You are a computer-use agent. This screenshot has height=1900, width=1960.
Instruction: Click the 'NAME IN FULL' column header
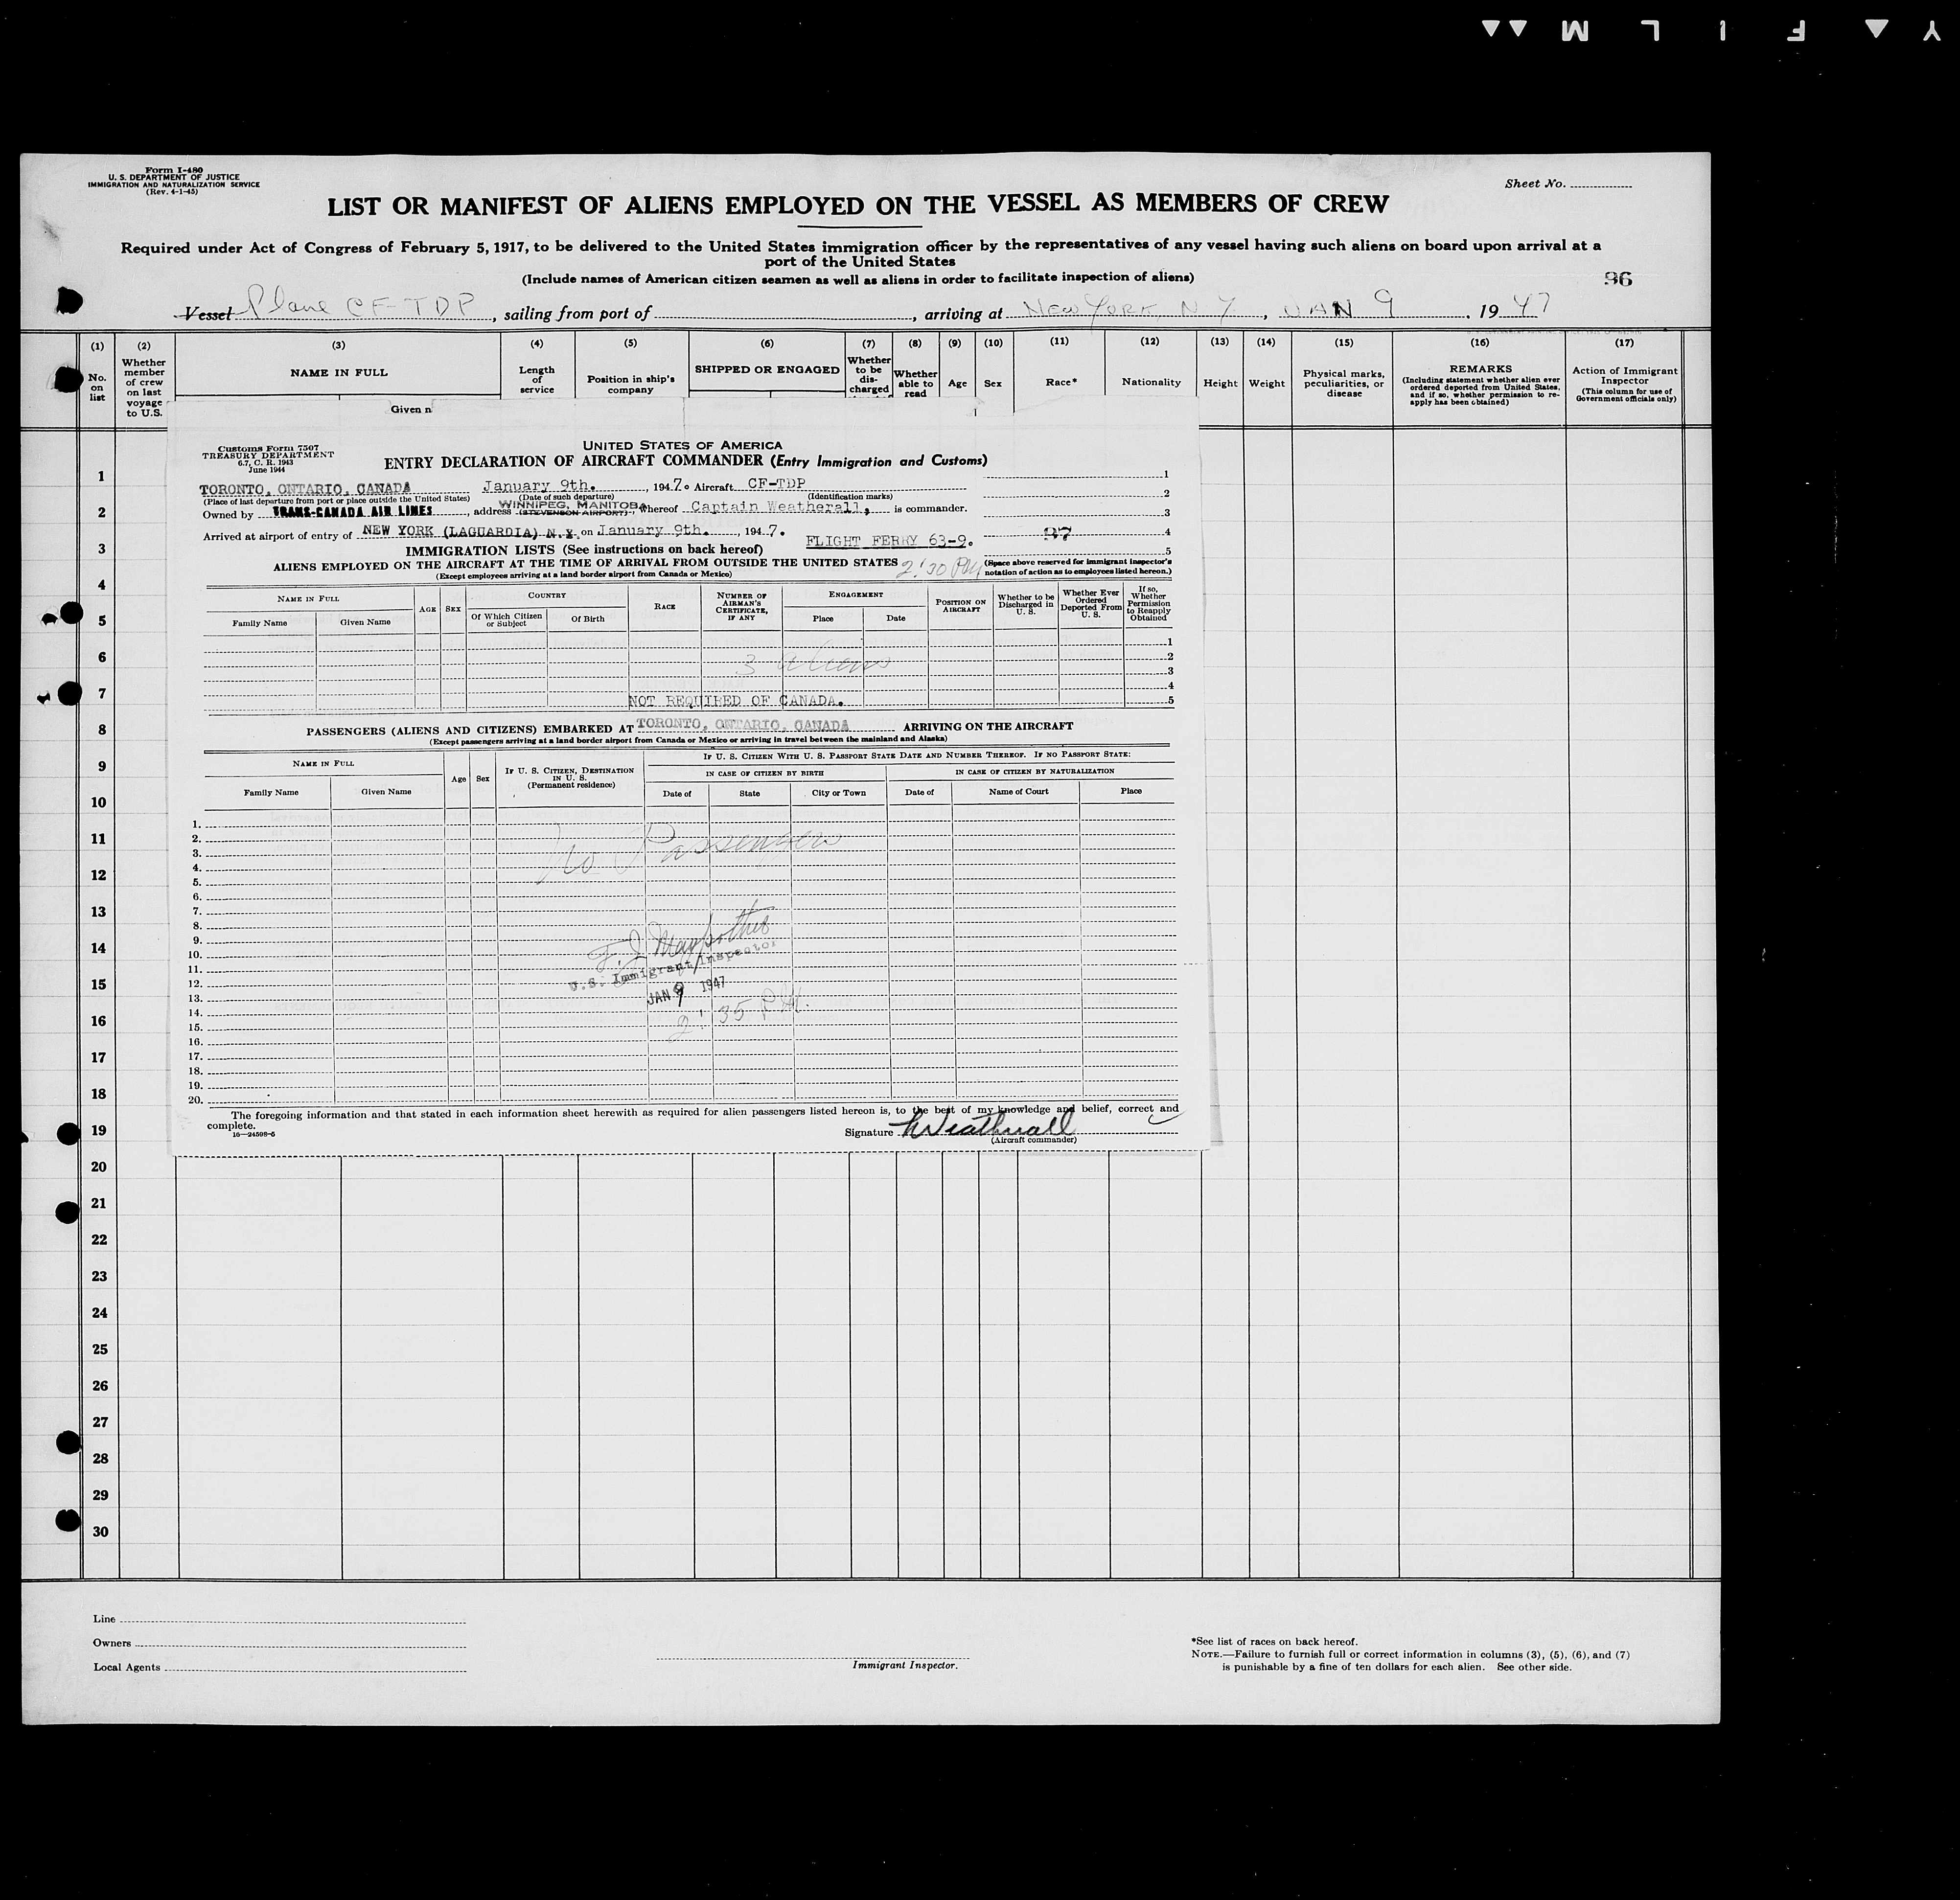coord(339,372)
